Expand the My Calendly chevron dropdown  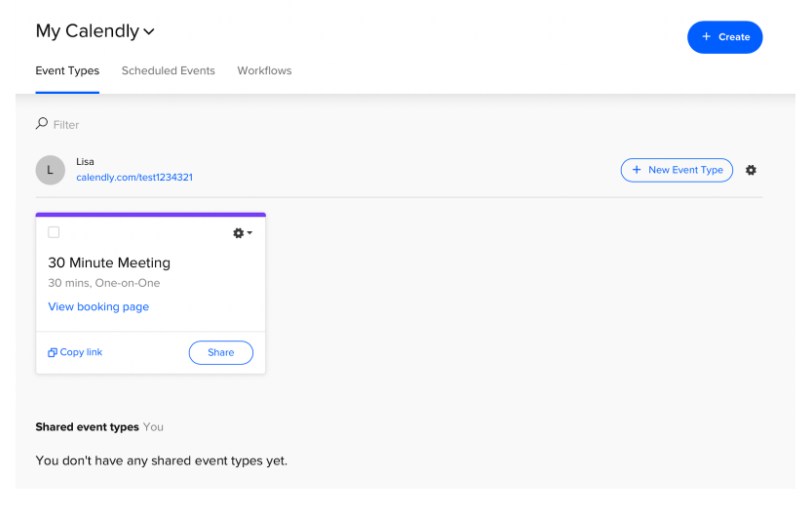point(149,32)
